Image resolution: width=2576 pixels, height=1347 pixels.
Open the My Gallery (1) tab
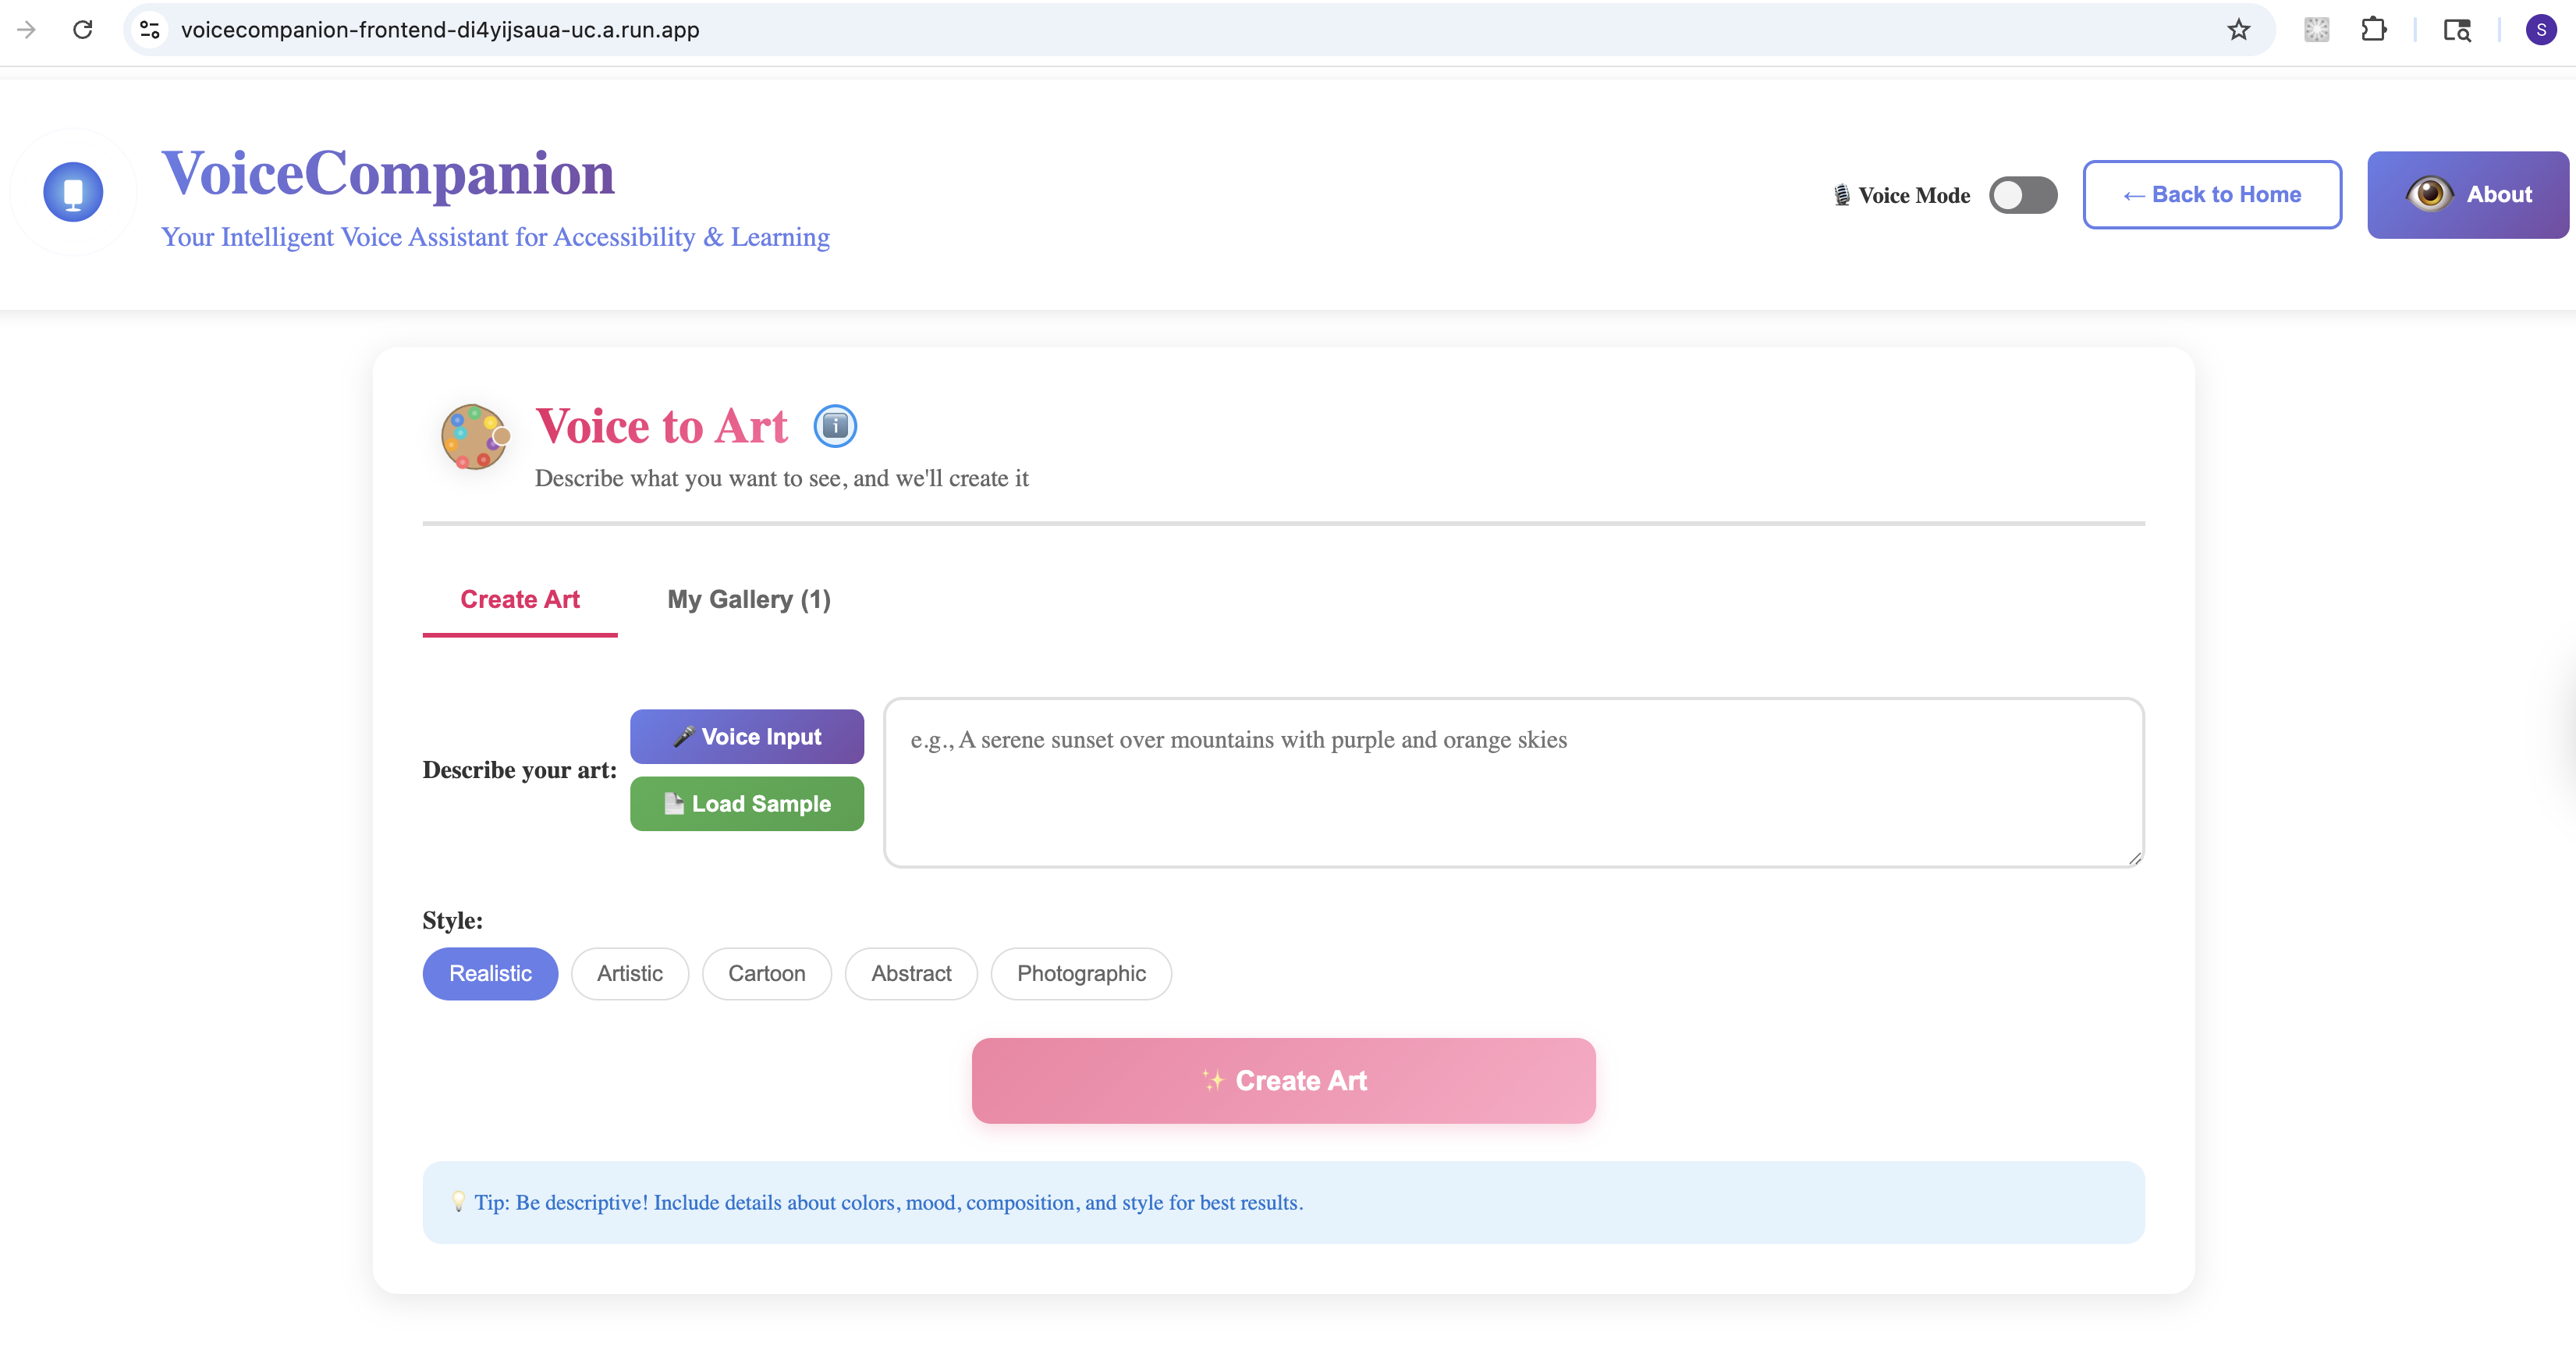click(748, 599)
